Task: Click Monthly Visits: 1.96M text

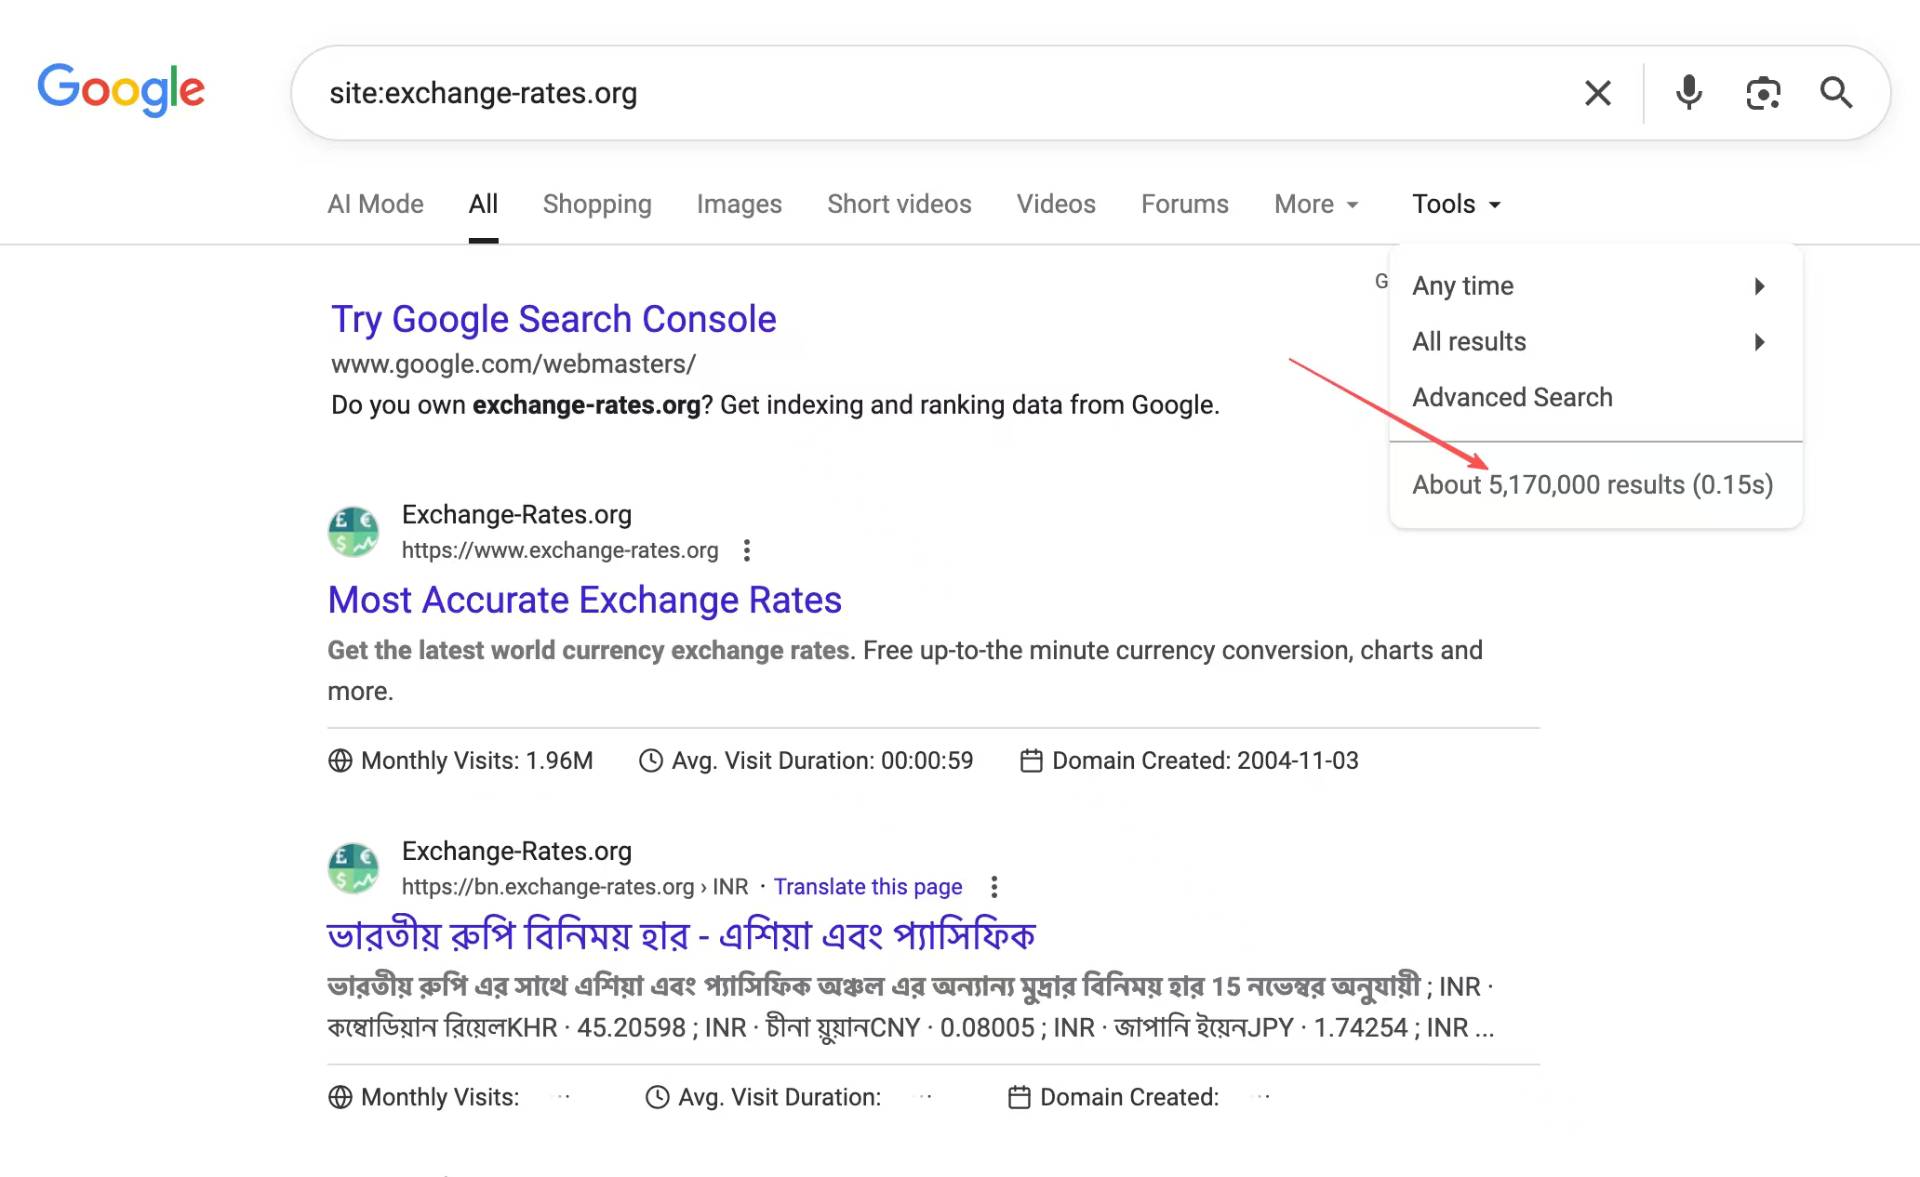Action: click(477, 761)
